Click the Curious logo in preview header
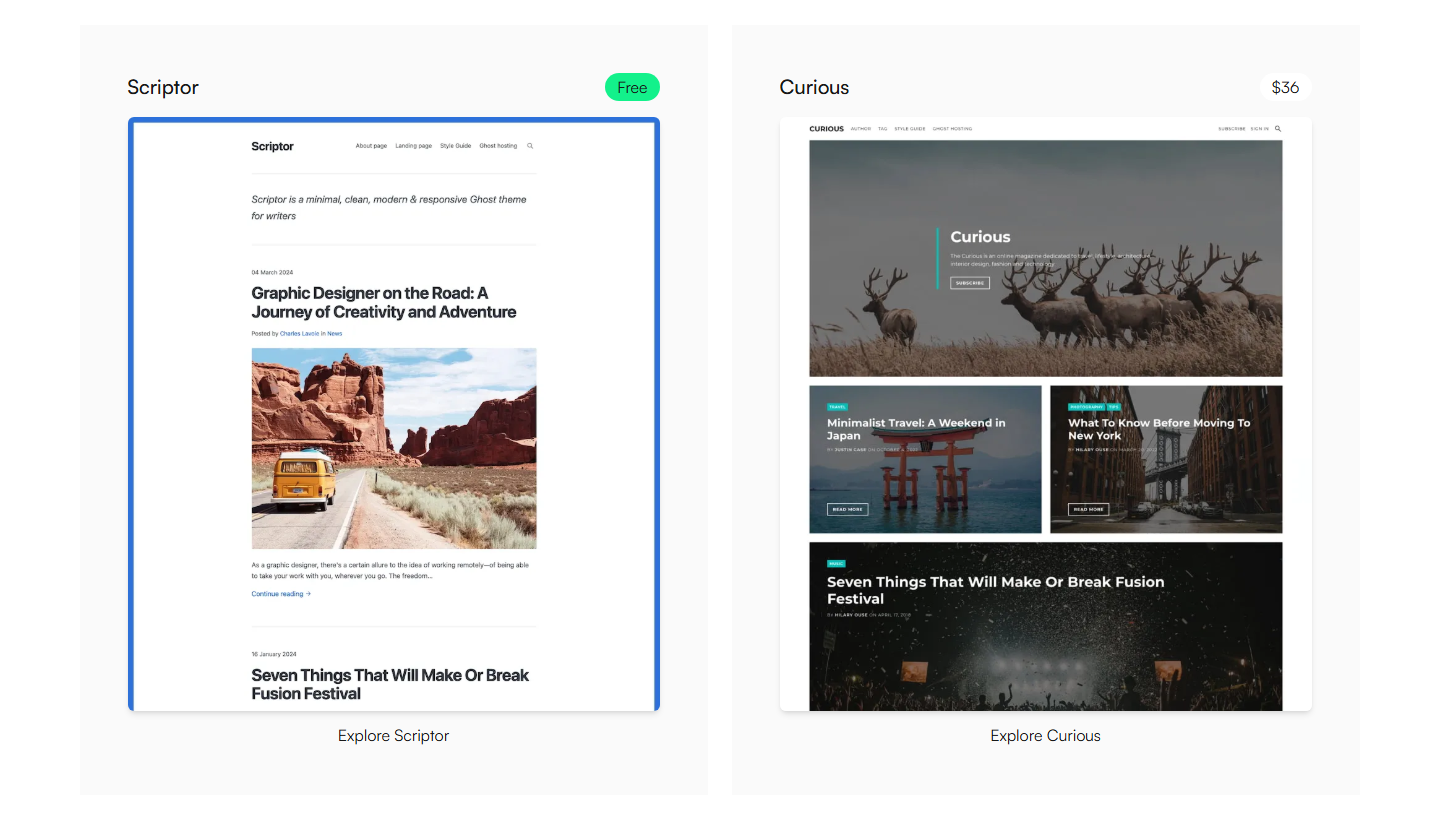Screen dimensions: 1431x818 click(x=826, y=129)
